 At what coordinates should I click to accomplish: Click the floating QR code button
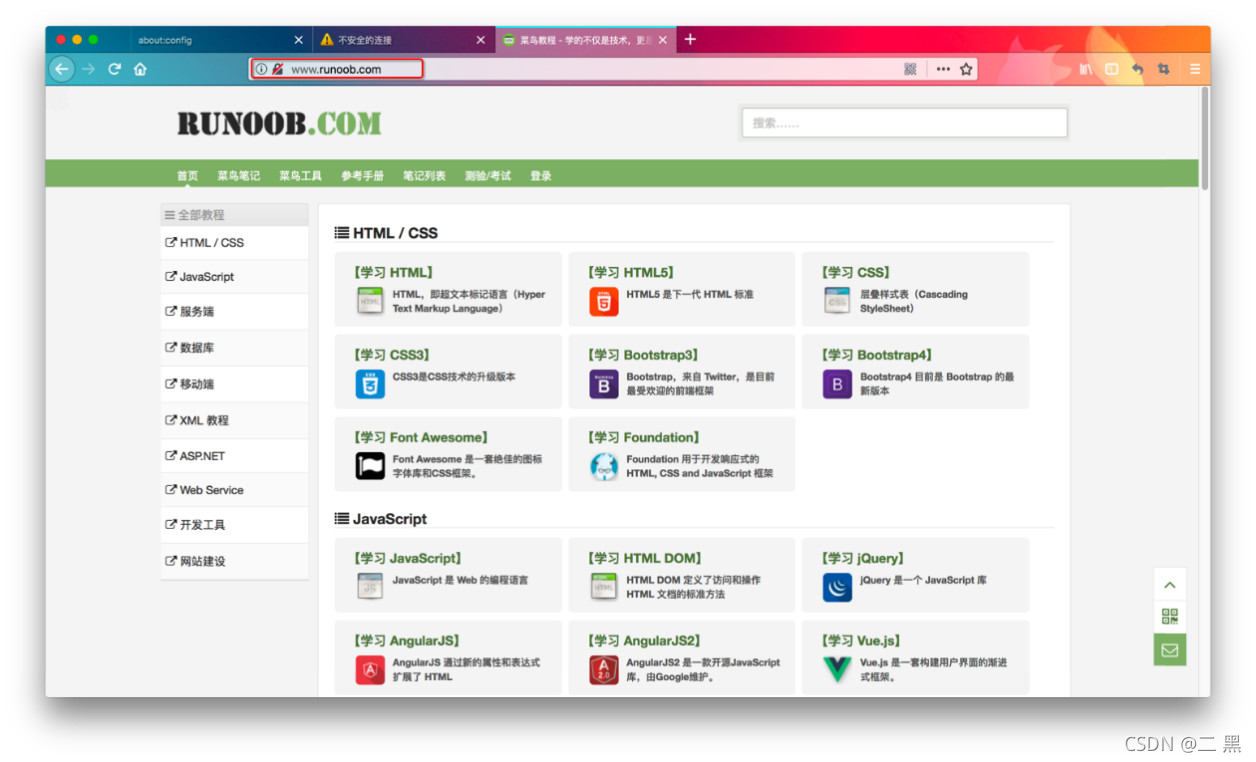tap(1170, 617)
